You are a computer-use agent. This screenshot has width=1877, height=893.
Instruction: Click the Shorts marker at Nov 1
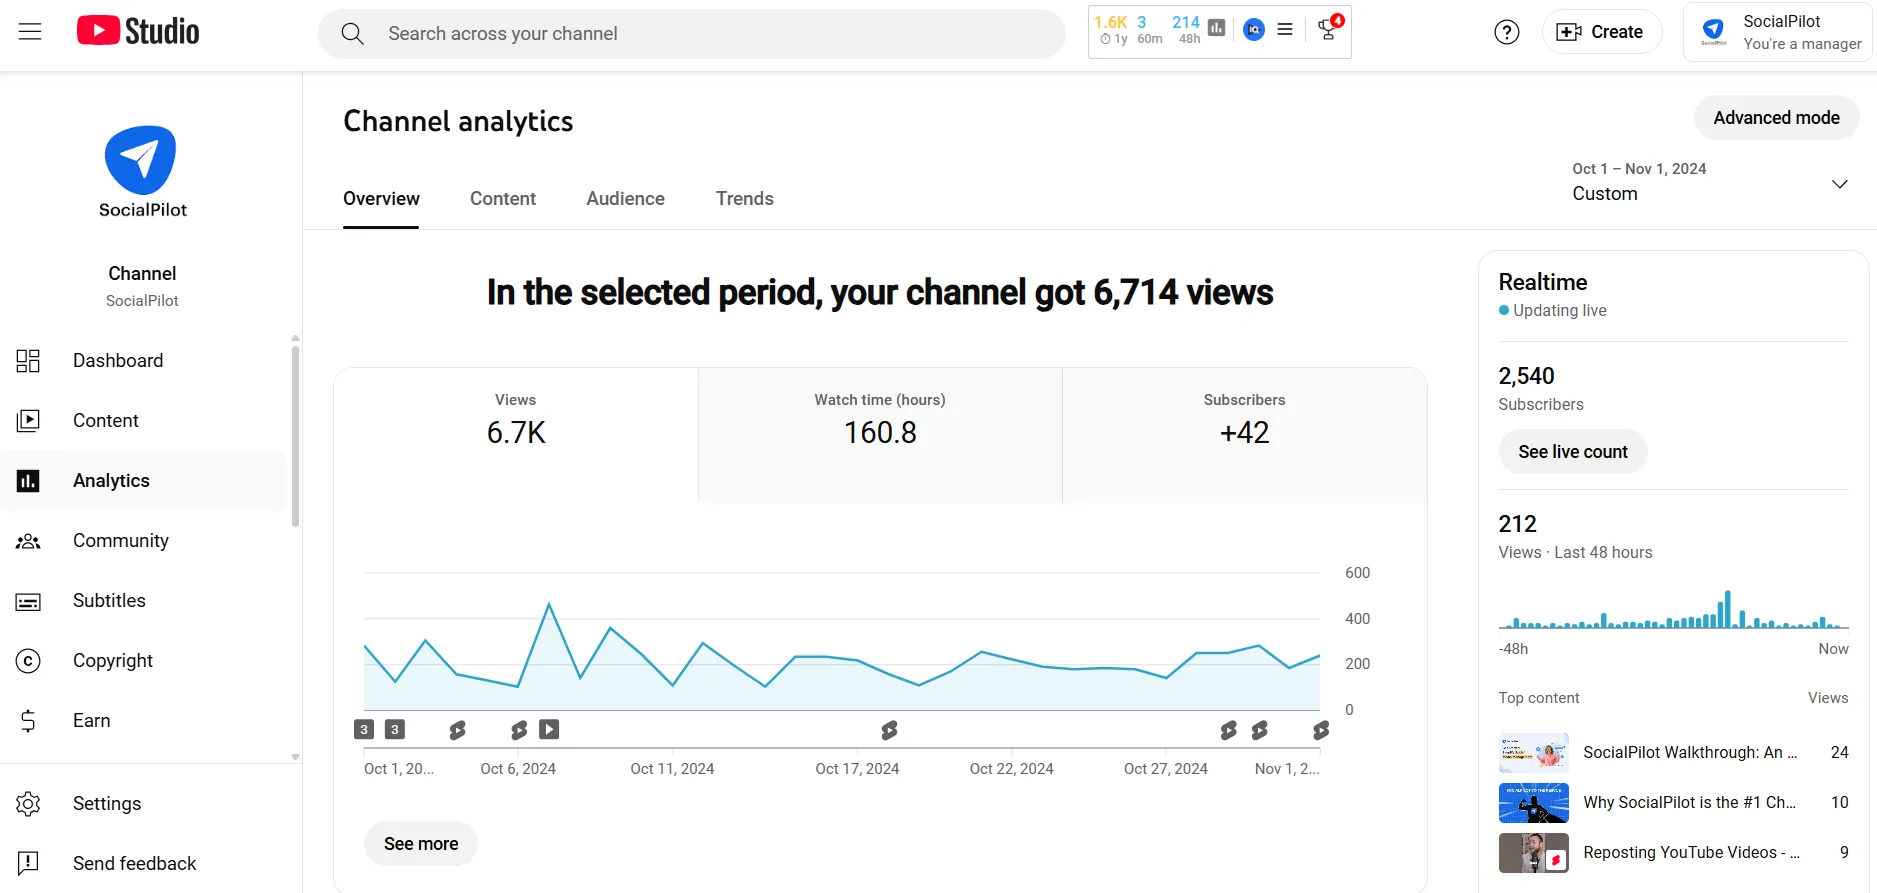click(x=1321, y=731)
